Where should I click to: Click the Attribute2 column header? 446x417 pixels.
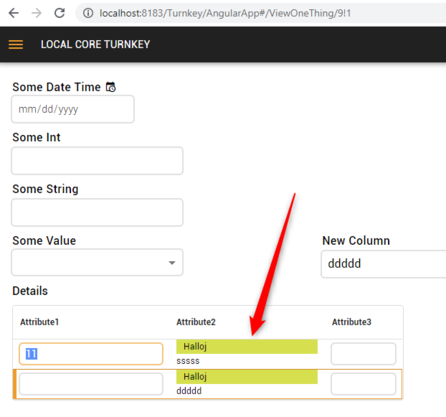point(196,322)
